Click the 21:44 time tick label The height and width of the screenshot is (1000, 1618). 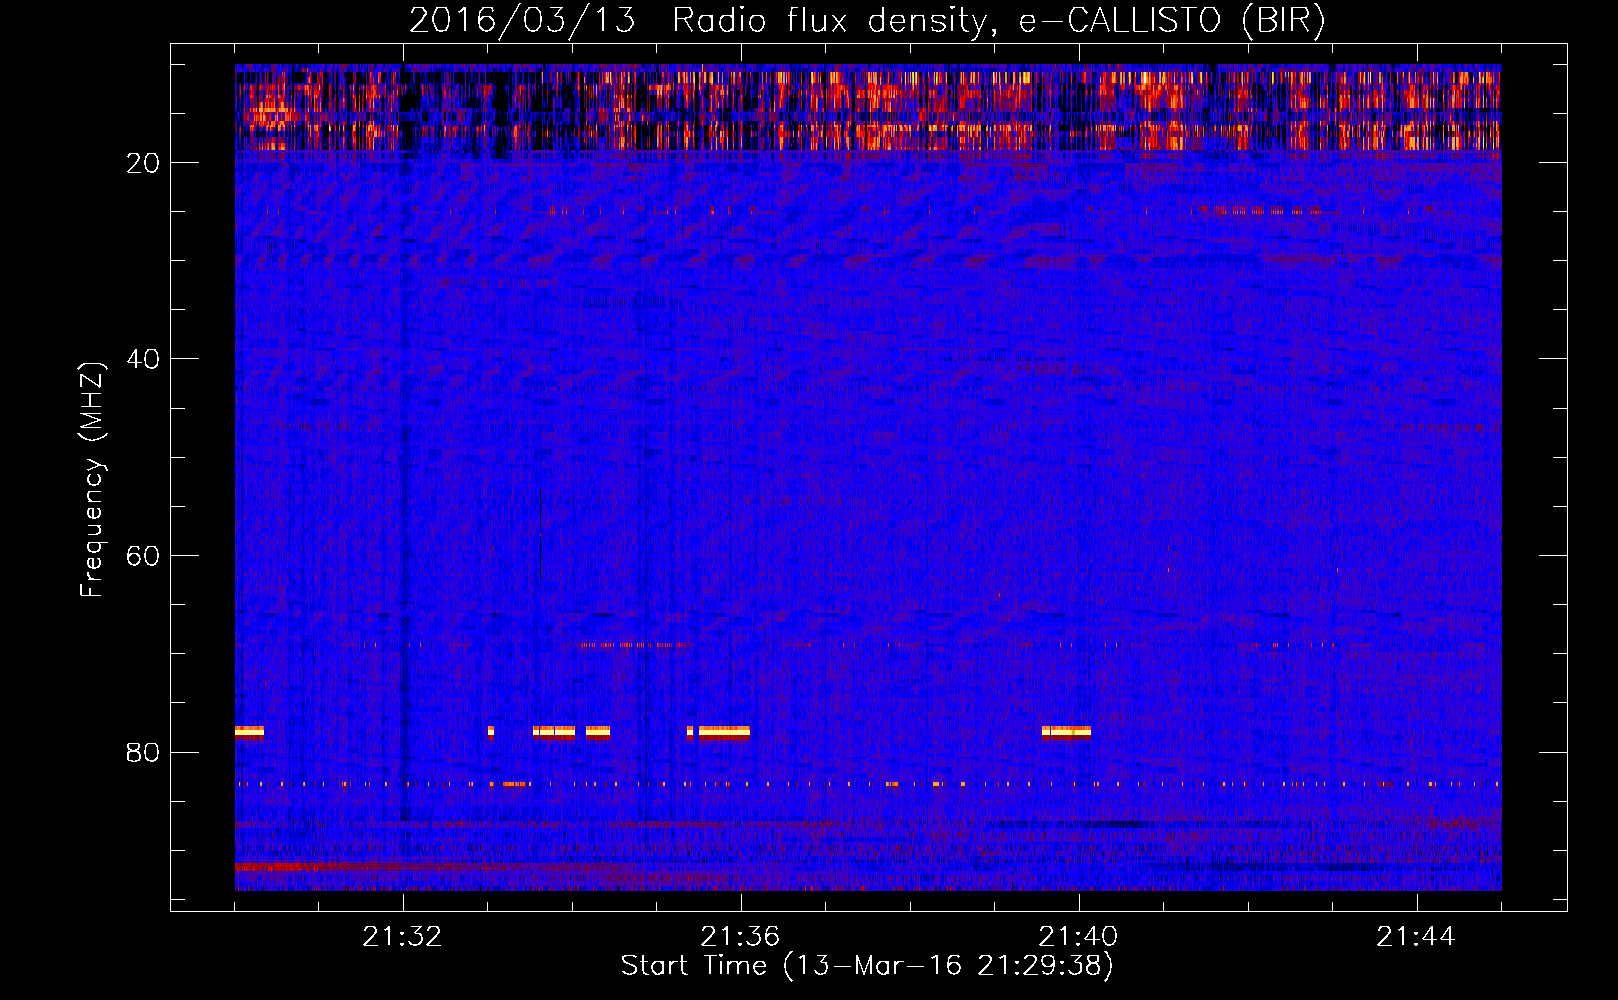pos(1417,937)
